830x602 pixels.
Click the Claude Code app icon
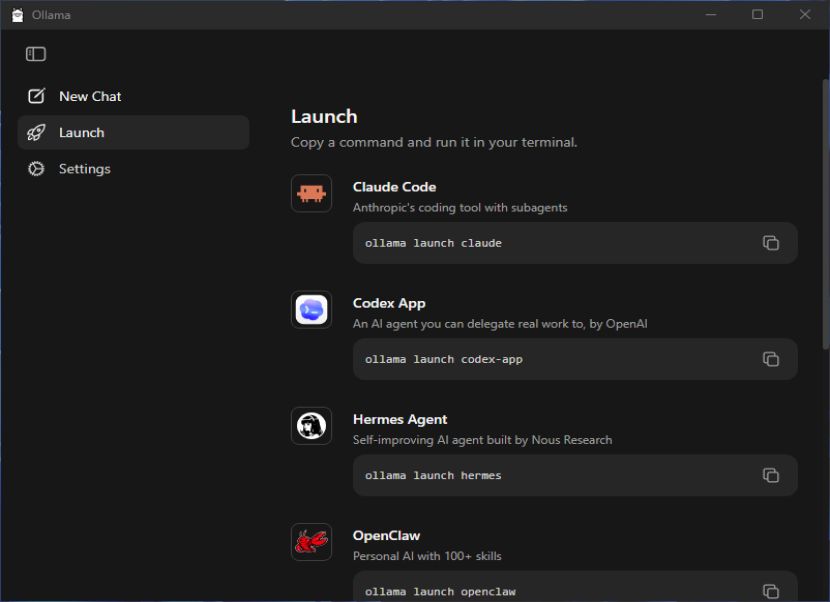point(311,193)
